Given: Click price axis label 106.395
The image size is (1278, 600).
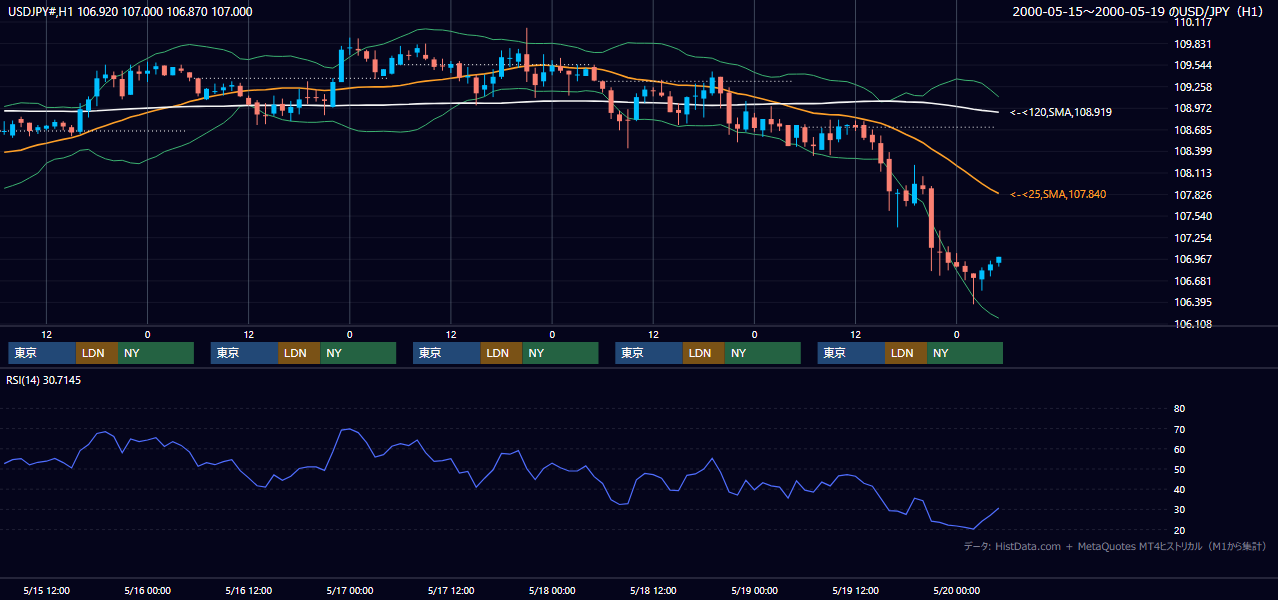Looking at the screenshot, I should click(x=1193, y=302).
